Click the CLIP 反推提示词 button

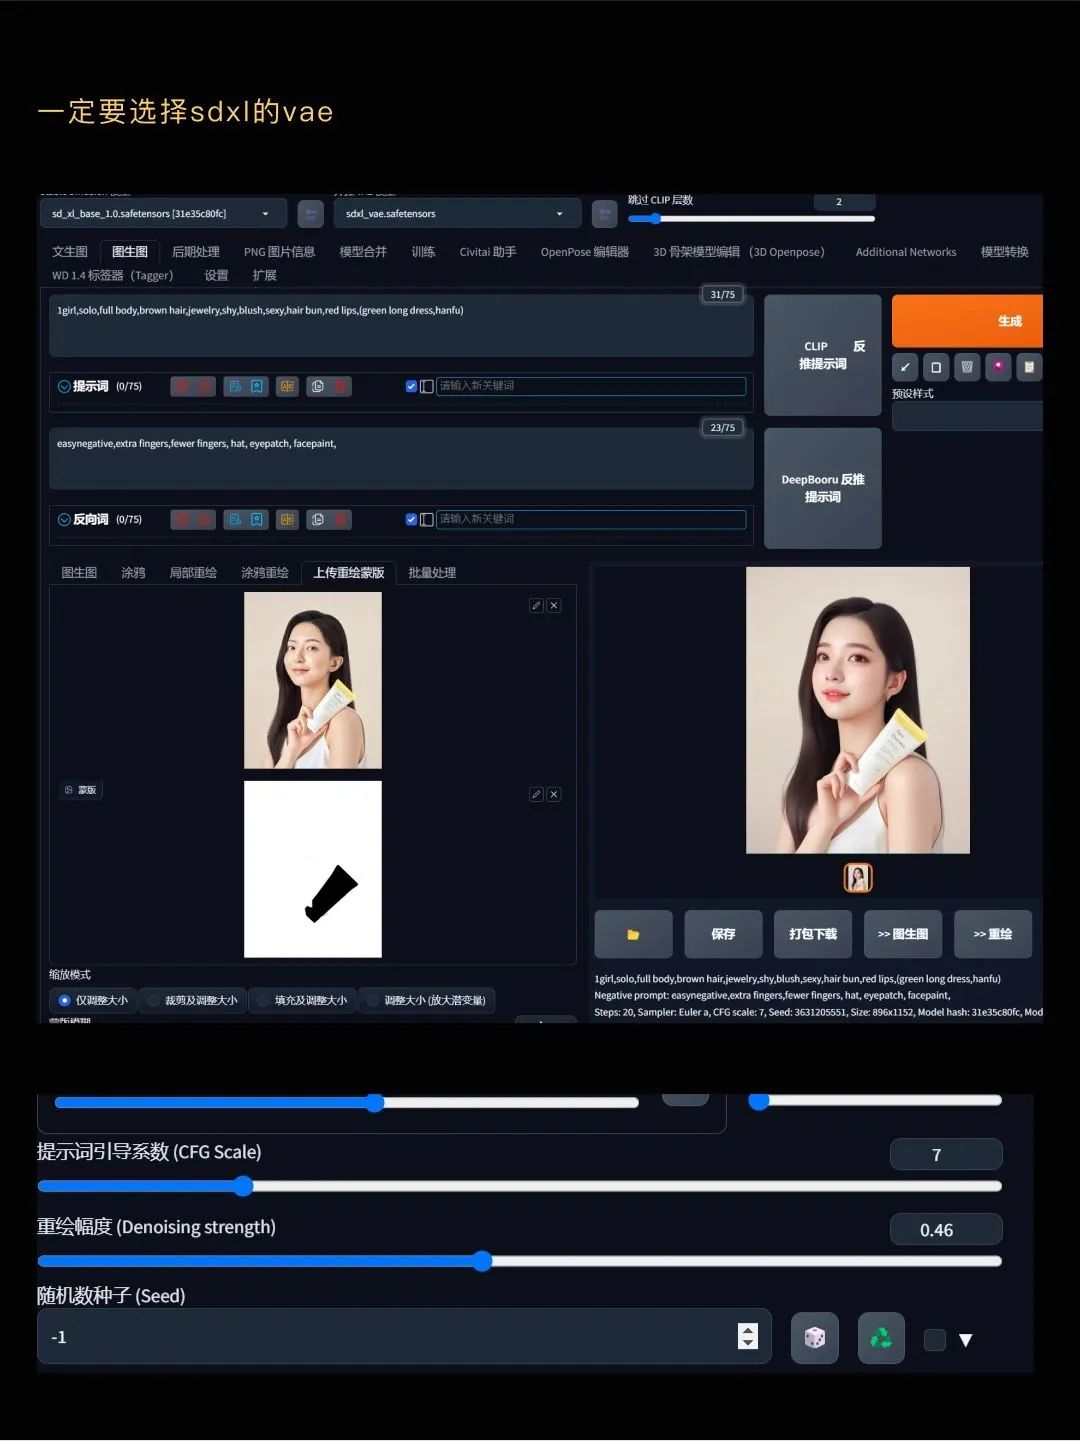823,355
